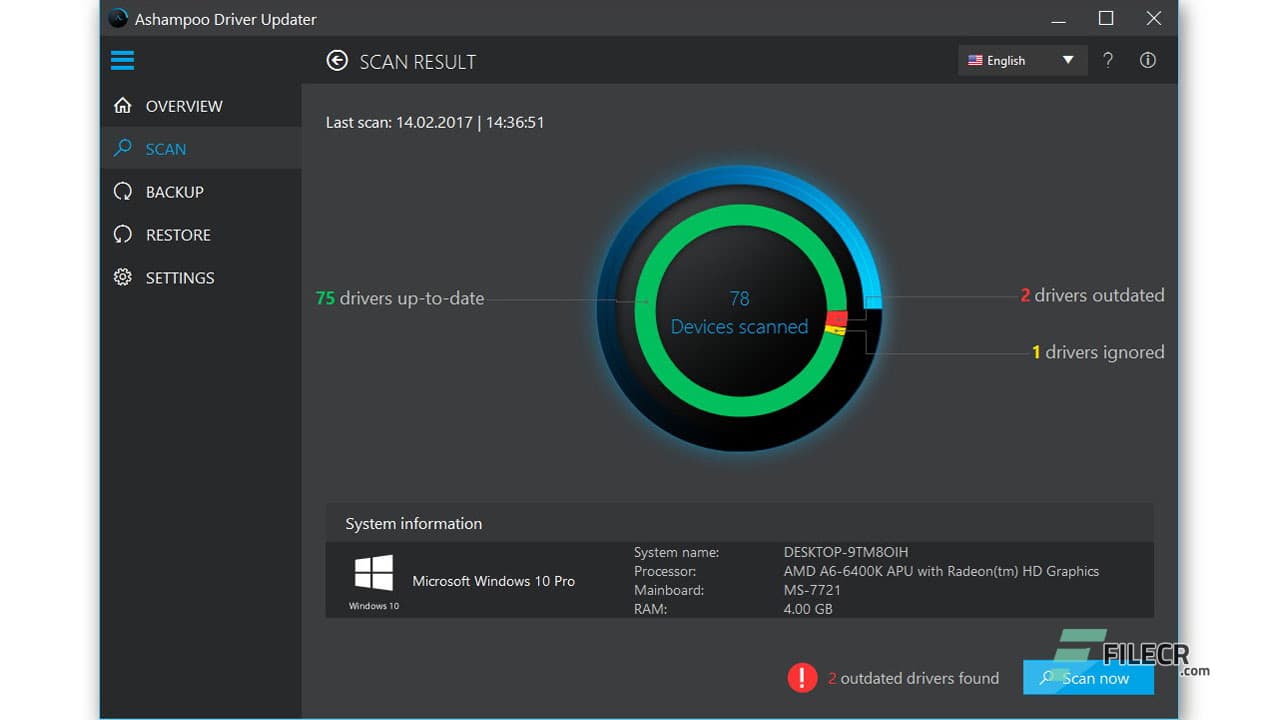
Task: Open the navigation hamburger menu
Action: (122, 60)
